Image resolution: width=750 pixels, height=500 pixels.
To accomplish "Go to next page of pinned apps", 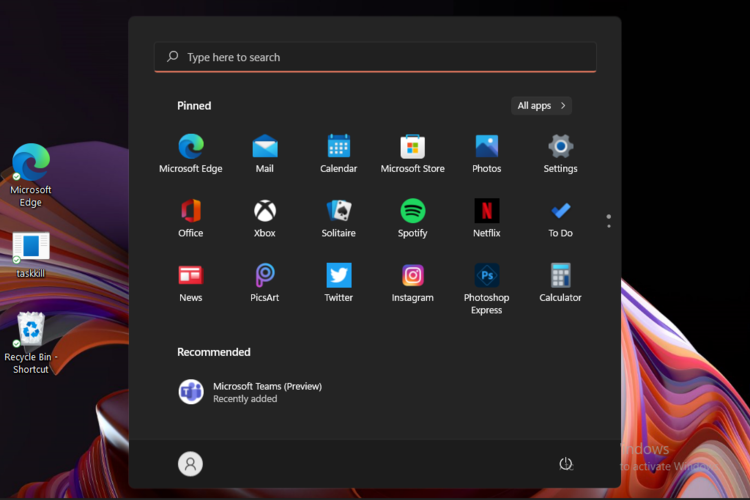I will click(x=608, y=226).
